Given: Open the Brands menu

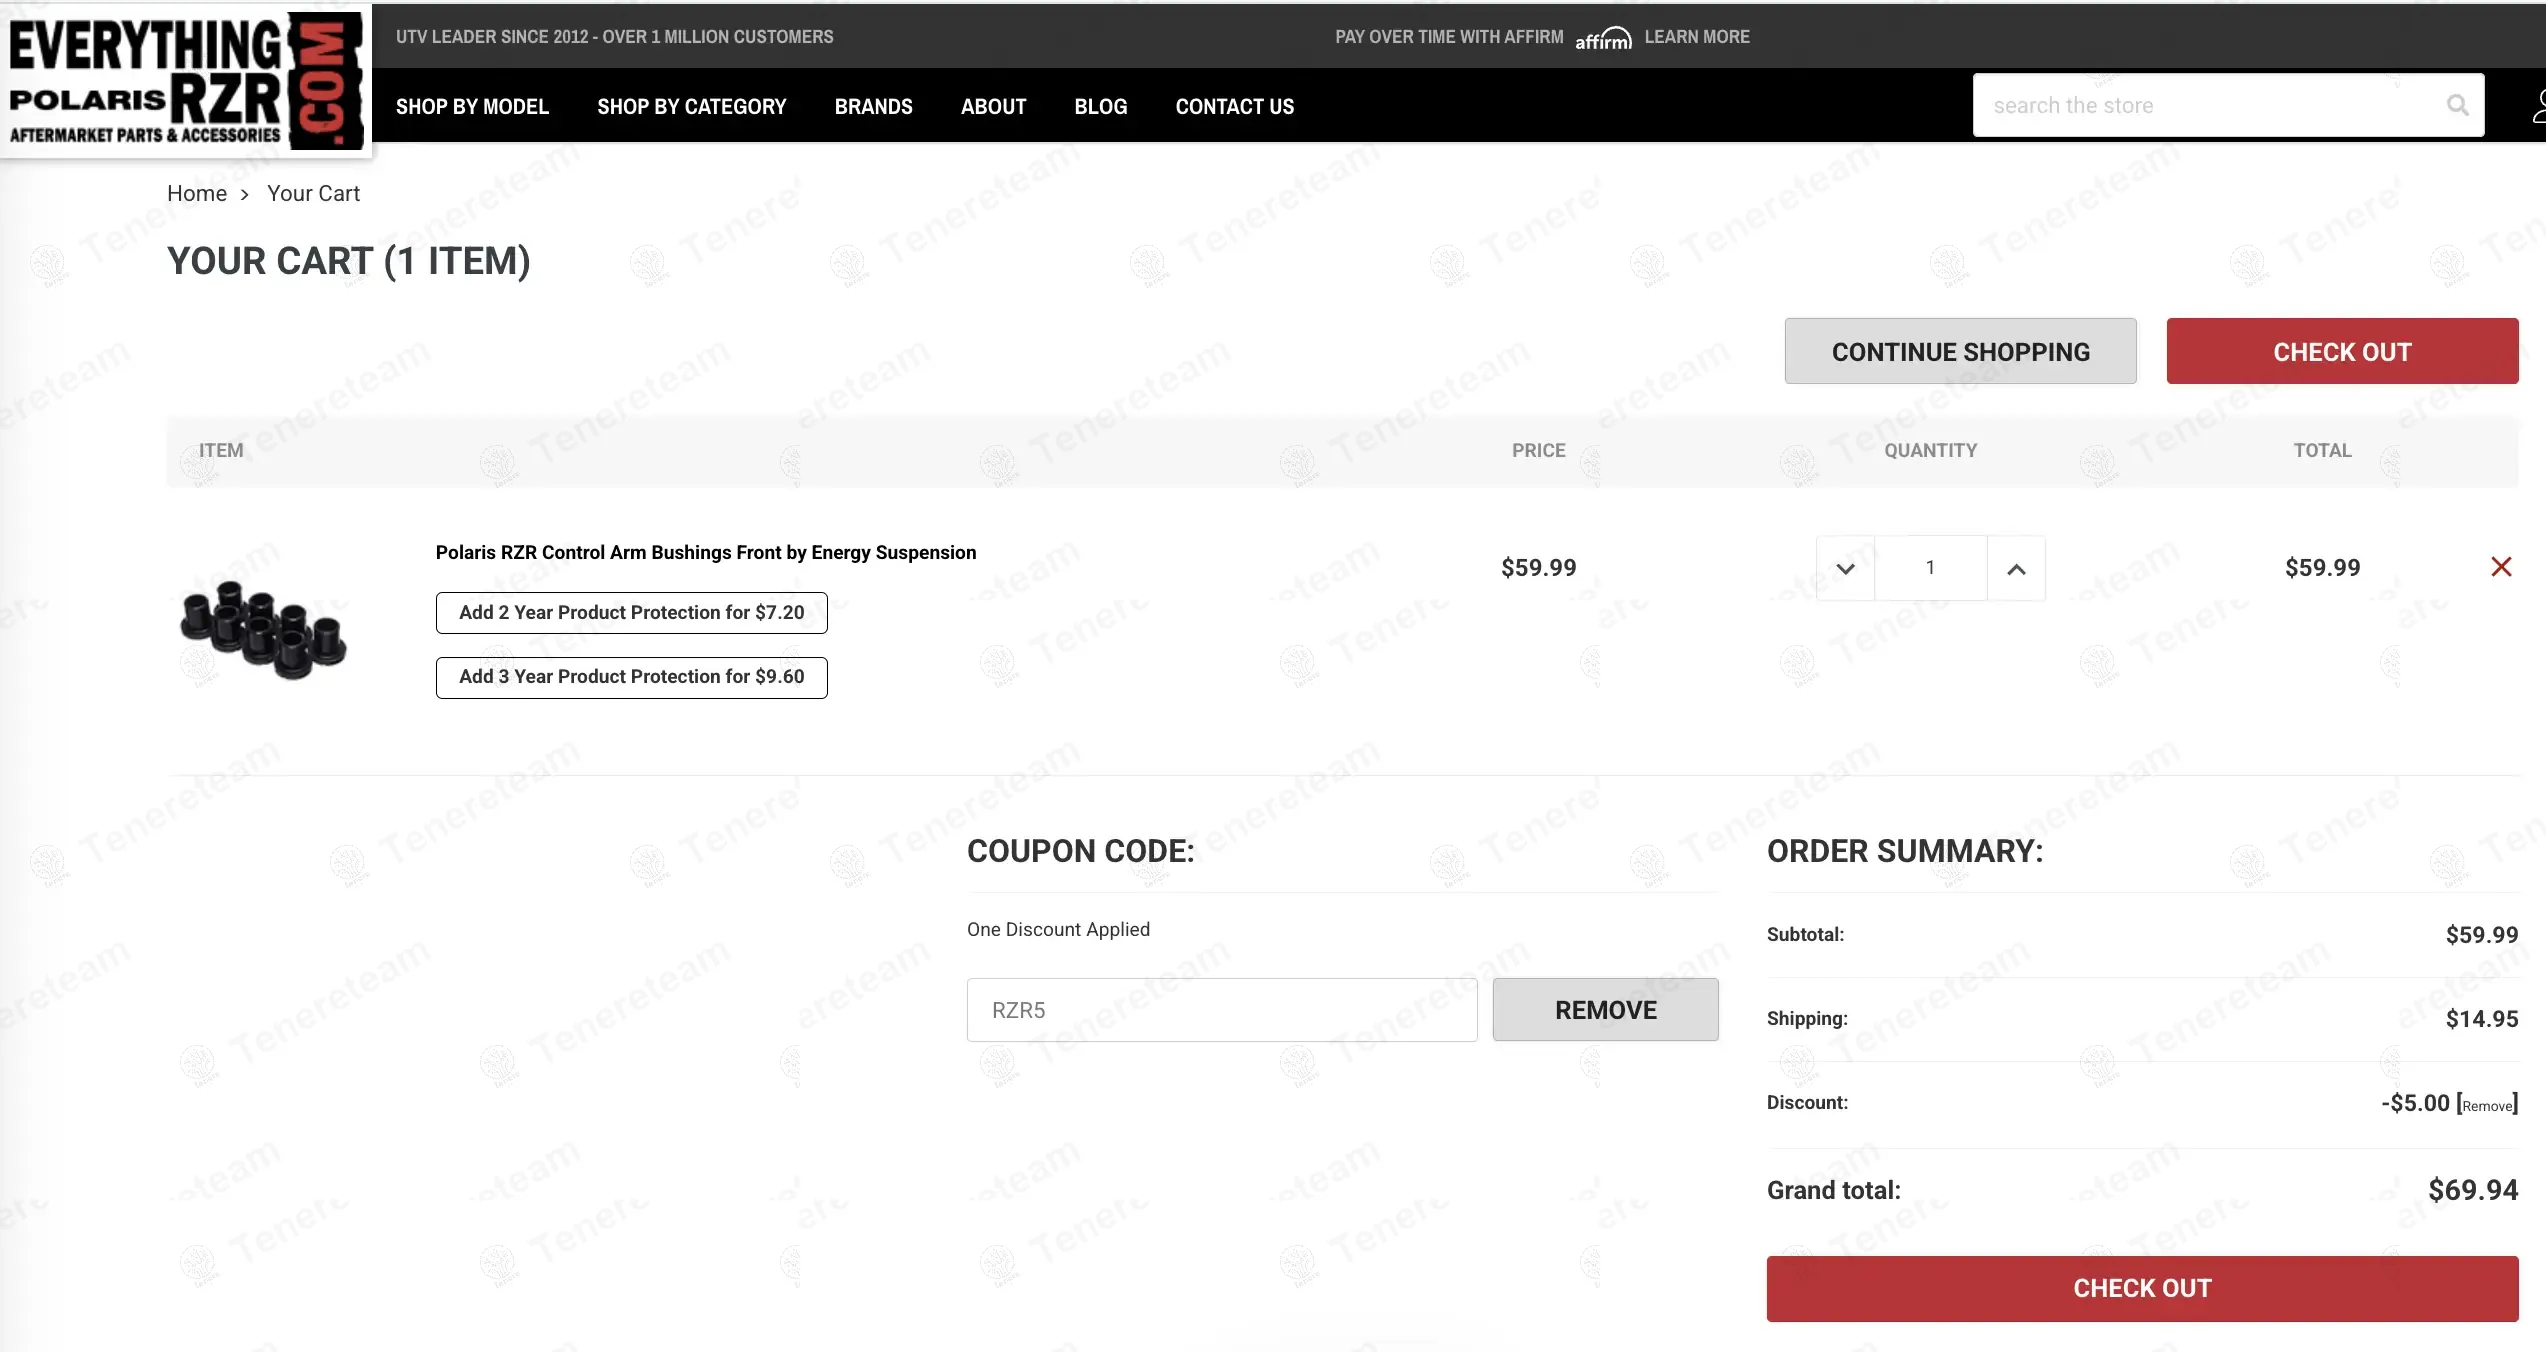Looking at the screenshot, I should pyautogui.click(x=874, y=106).
